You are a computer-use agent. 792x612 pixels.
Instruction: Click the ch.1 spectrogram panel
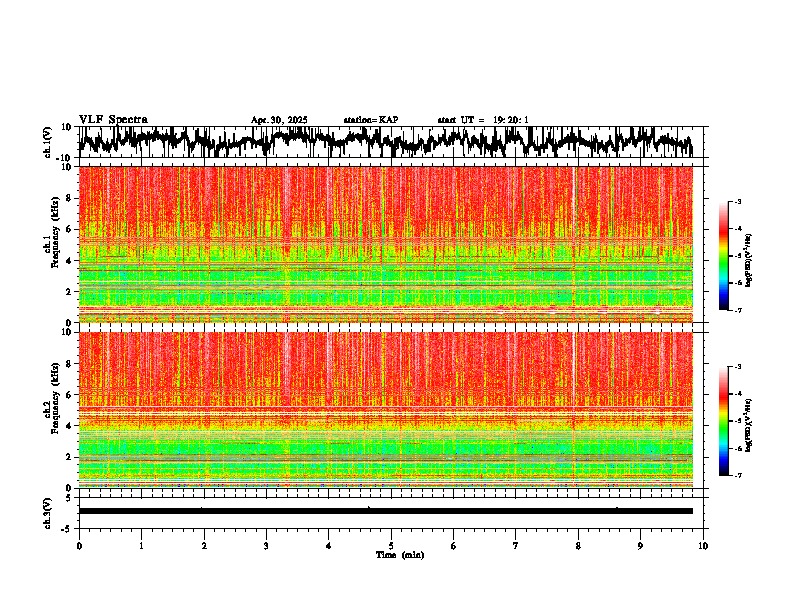click(x=385, y=244)
